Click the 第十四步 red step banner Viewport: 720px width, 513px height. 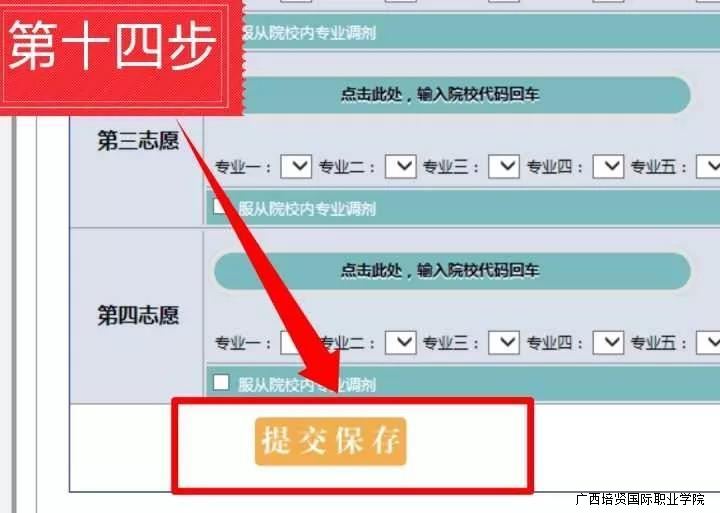tap(121, 57)
